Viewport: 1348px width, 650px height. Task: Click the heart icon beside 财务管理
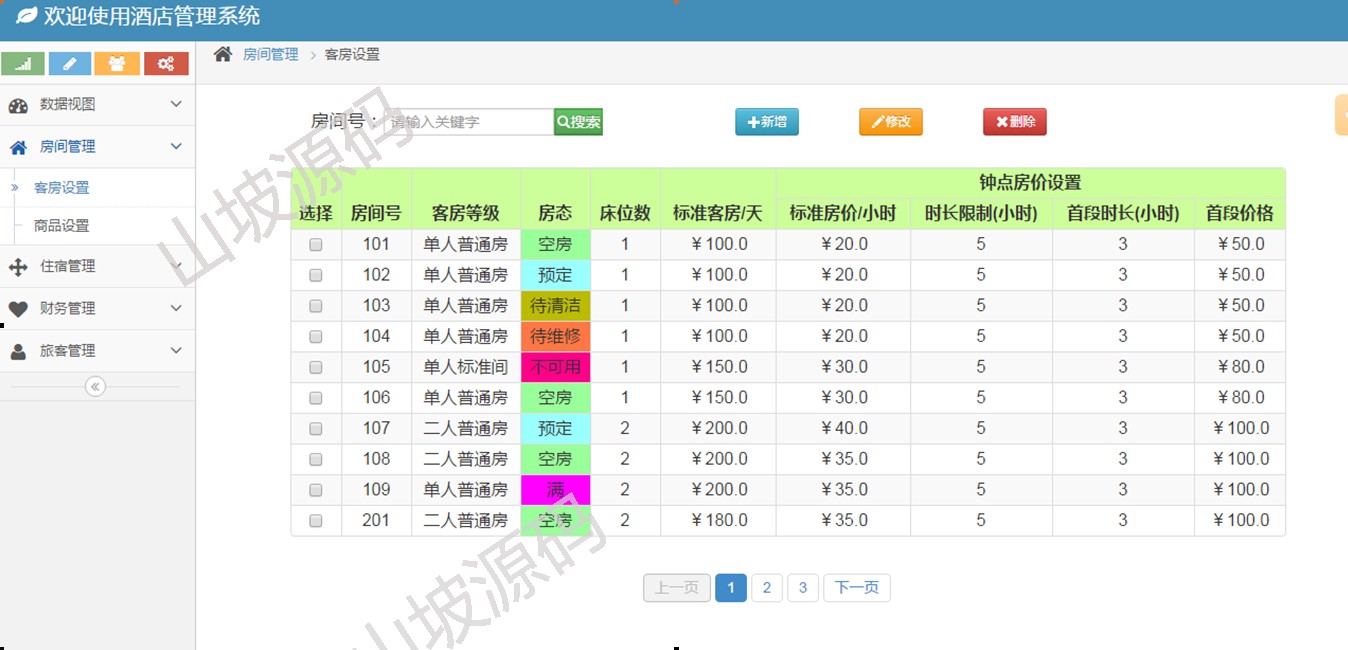click(x=18, y=309)
